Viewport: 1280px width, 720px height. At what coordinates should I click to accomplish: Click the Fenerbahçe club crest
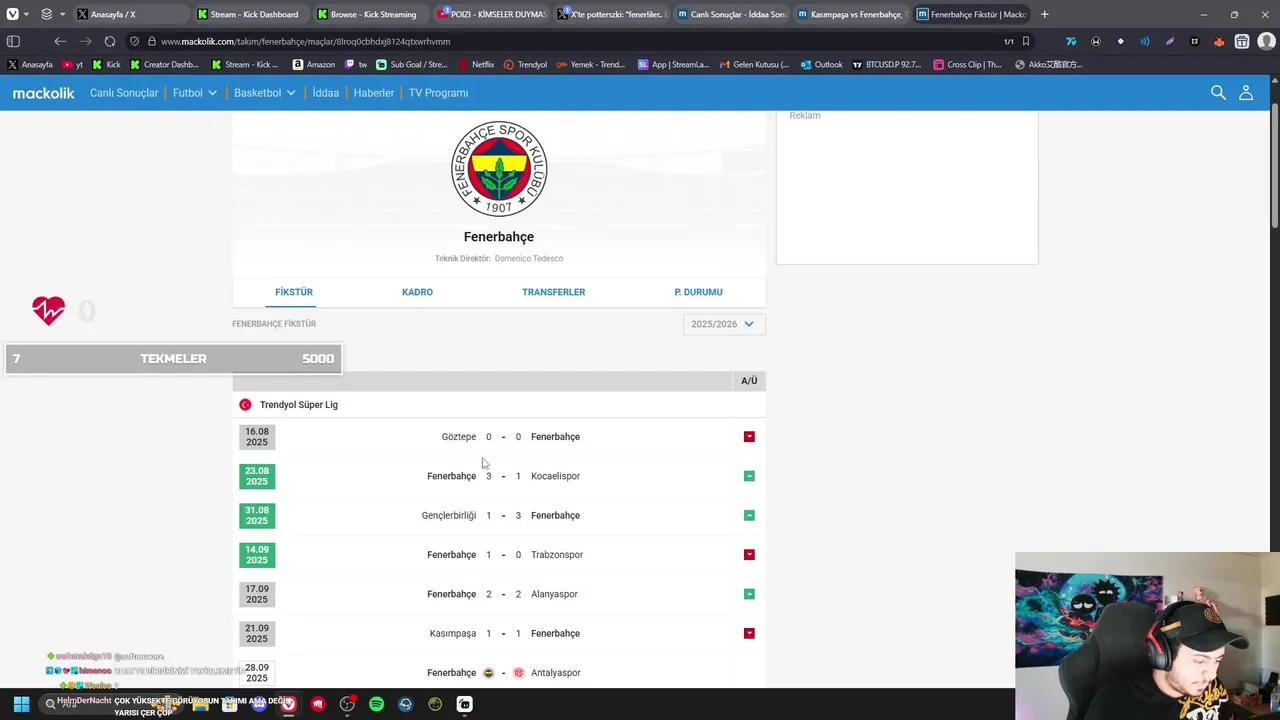[499, 168]
